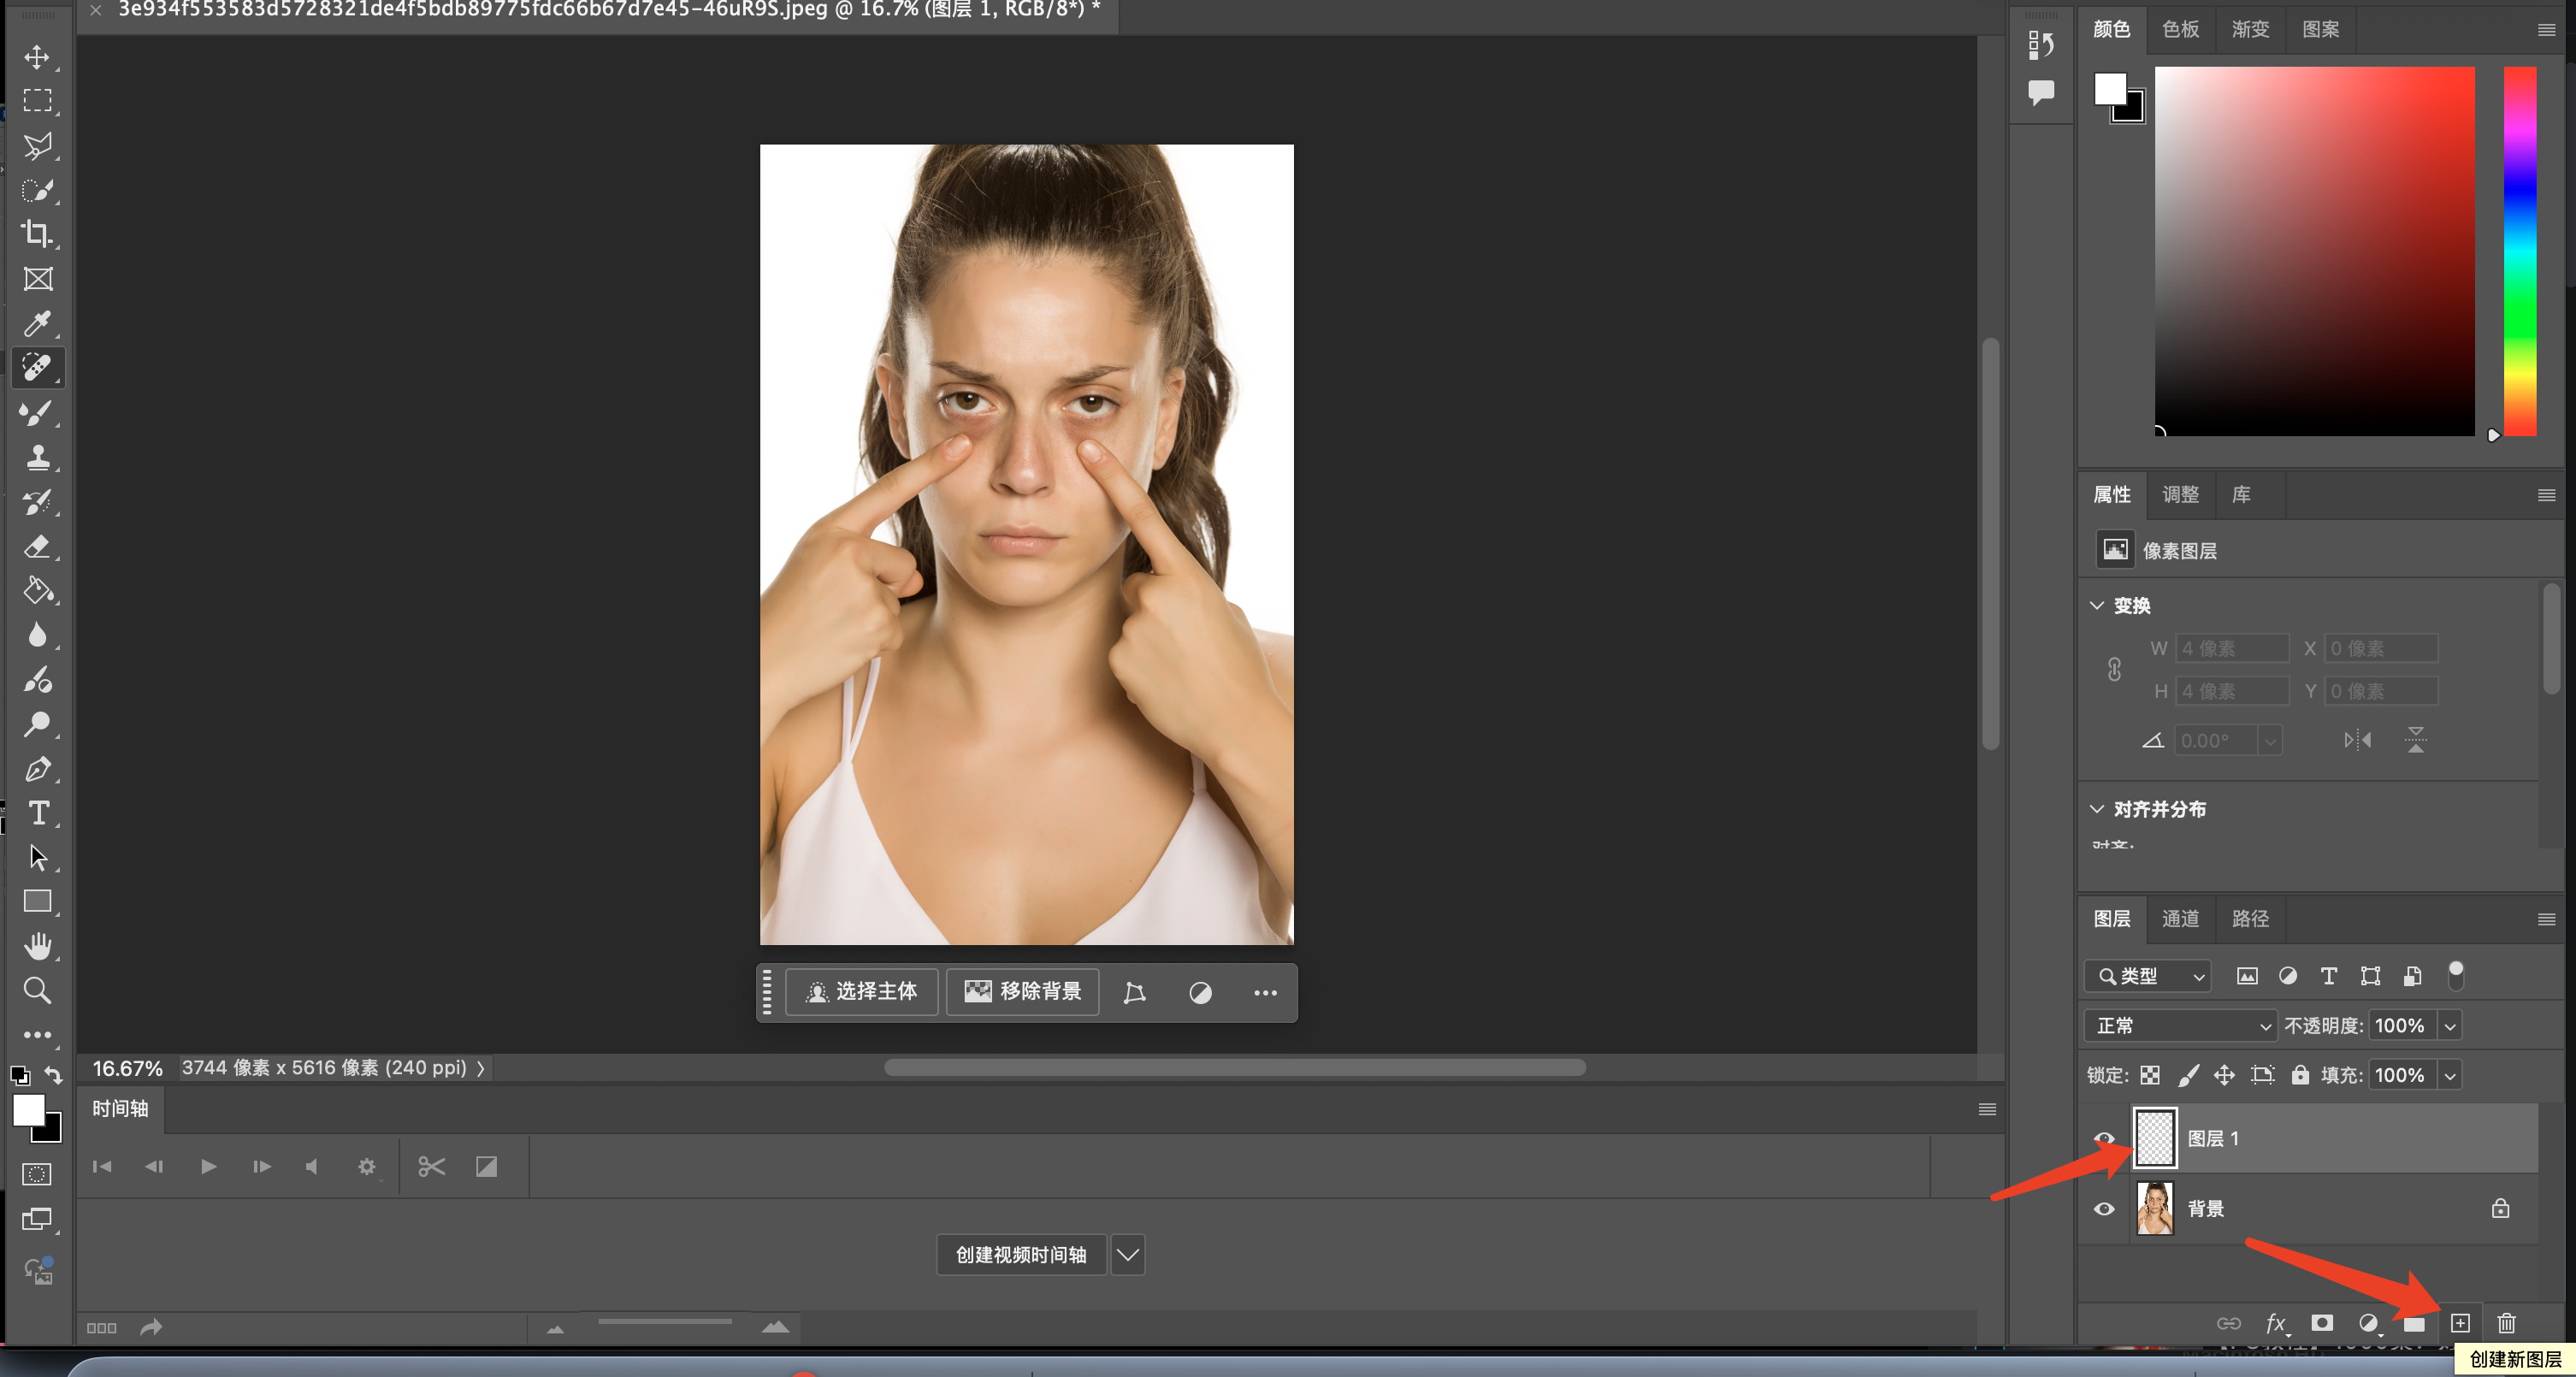Viewport: 2576px width, 1377px height.
Task: Select the Horizontal Type tool
Action: pyautogui.click(x=37, y=813)
